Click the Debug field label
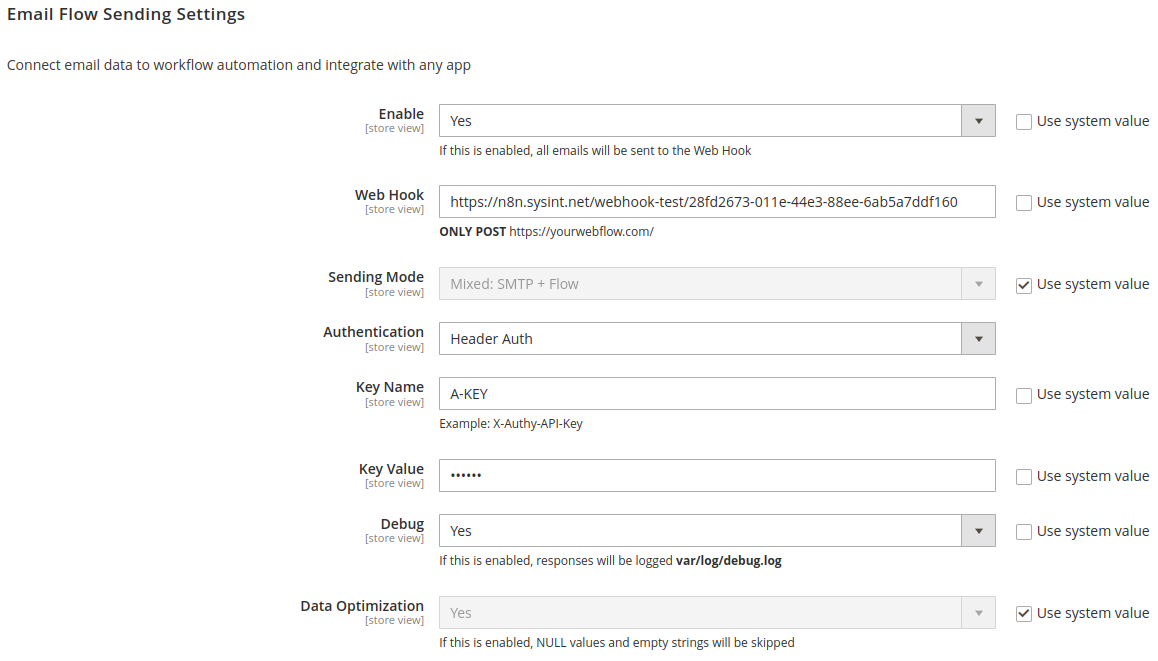The width and height of the screenshot is (1158, 661). (x=402, y=524)
